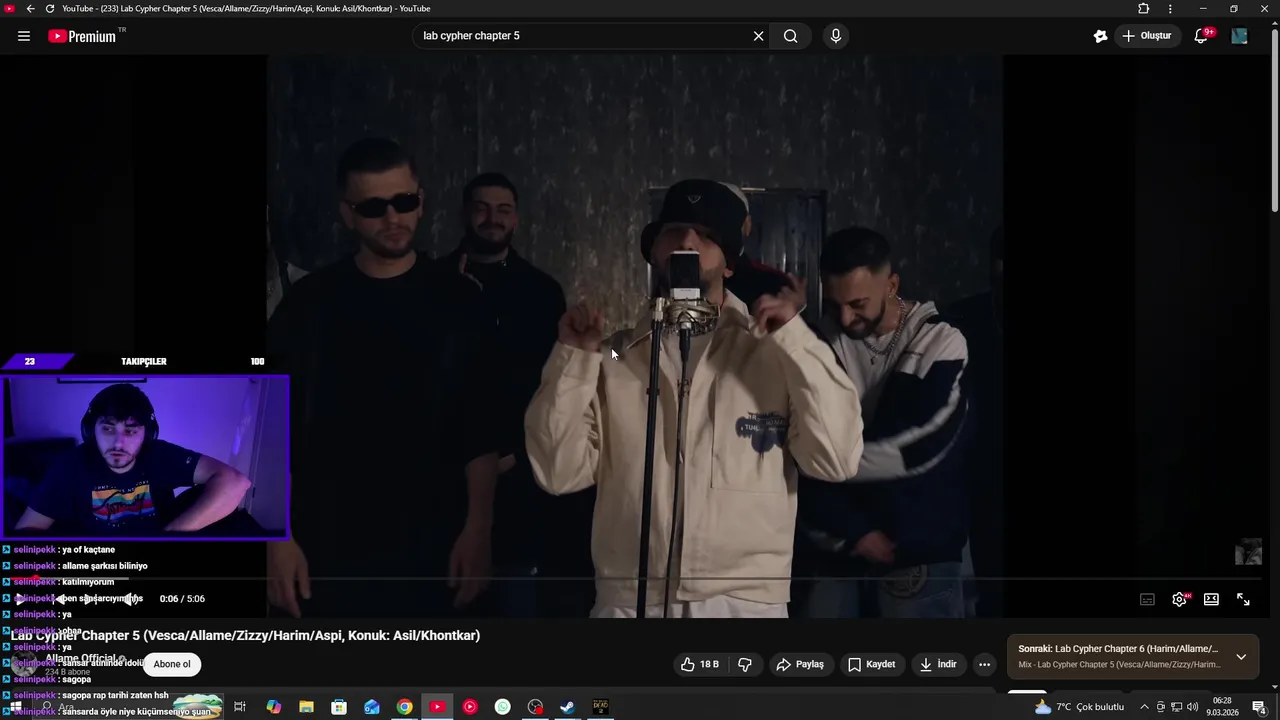Viewport: 1280px width, 720px height.
Task: Switch to the active YouTube taskbar app
Action: (437, 707)
